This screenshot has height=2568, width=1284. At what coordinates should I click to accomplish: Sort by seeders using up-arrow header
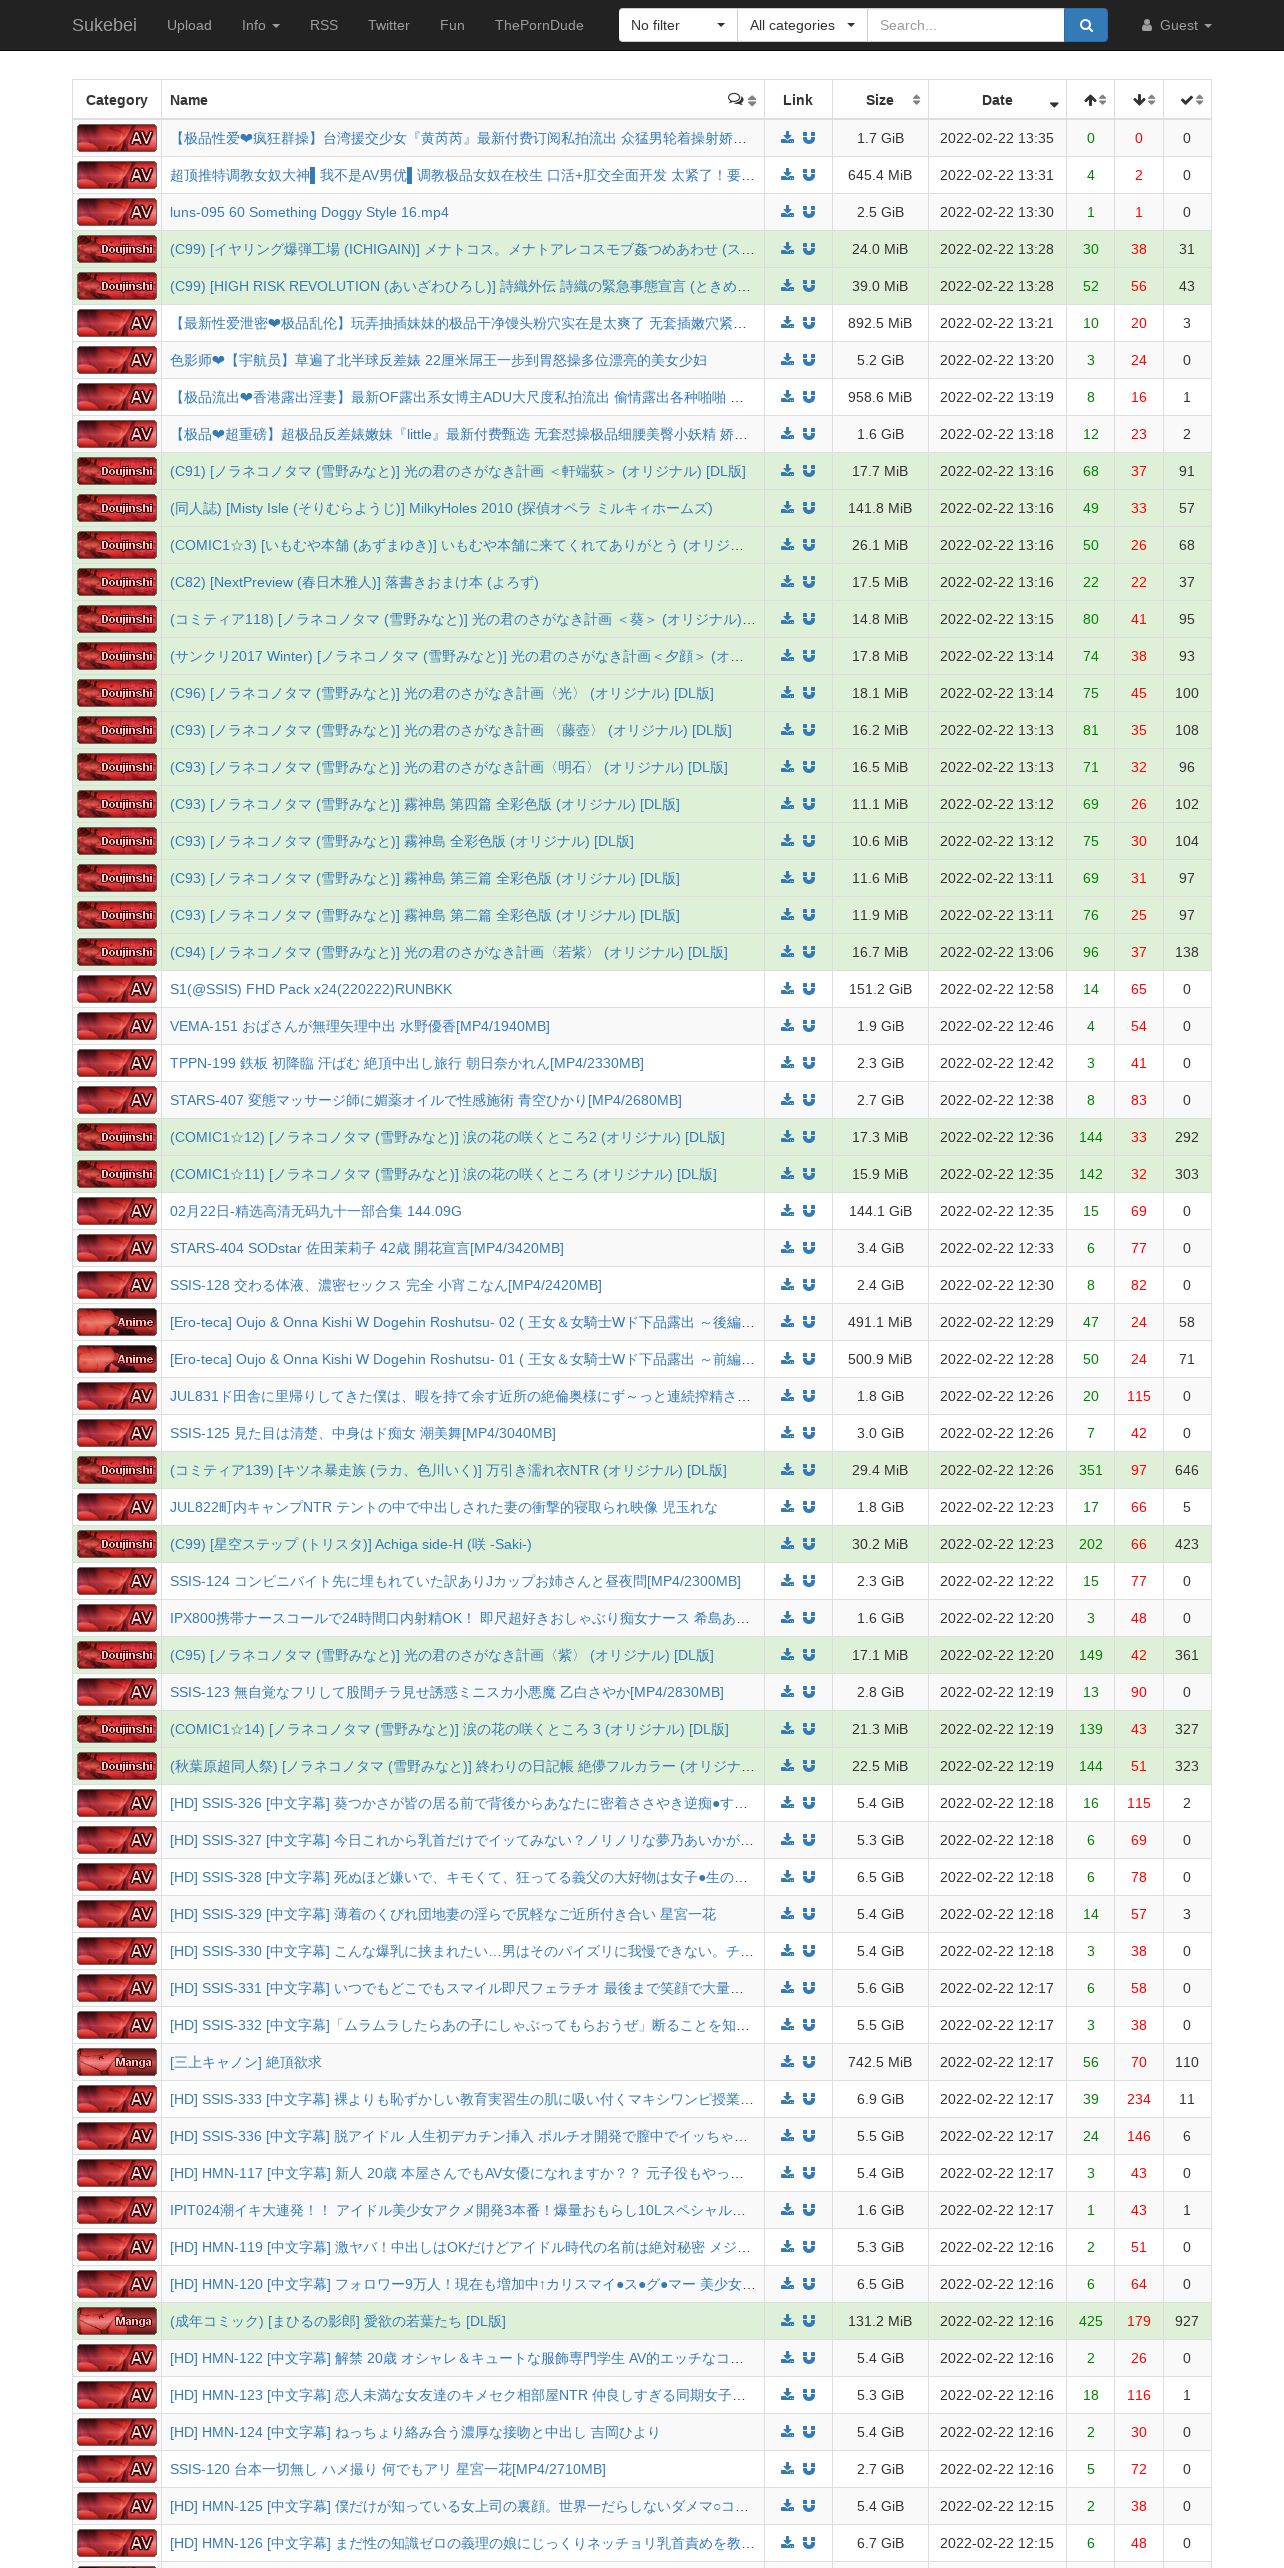click(1091, 100)
